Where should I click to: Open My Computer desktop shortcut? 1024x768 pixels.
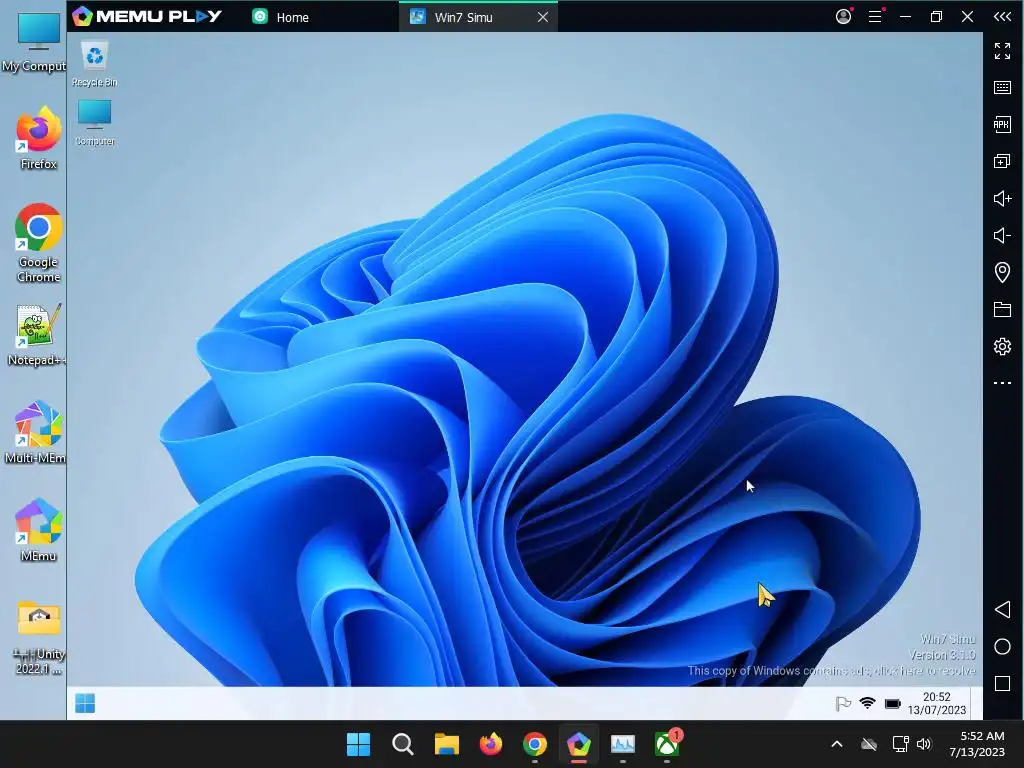click(x=34, y=42)
